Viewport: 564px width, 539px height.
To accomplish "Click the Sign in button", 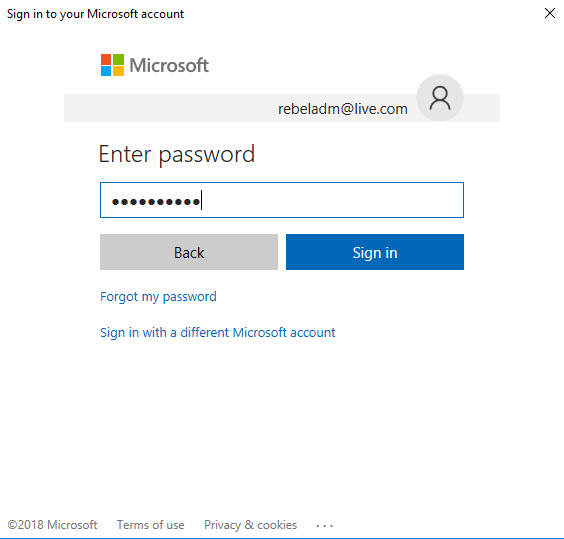I will point(375,252).
